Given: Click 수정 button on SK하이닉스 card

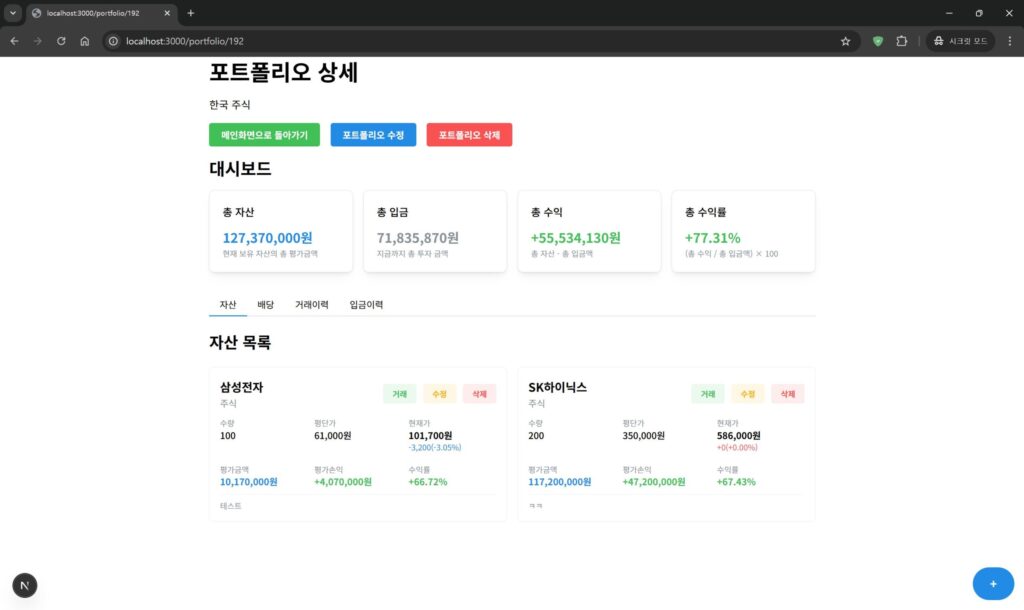Looking at the screenshot, I should pos(747,394).
